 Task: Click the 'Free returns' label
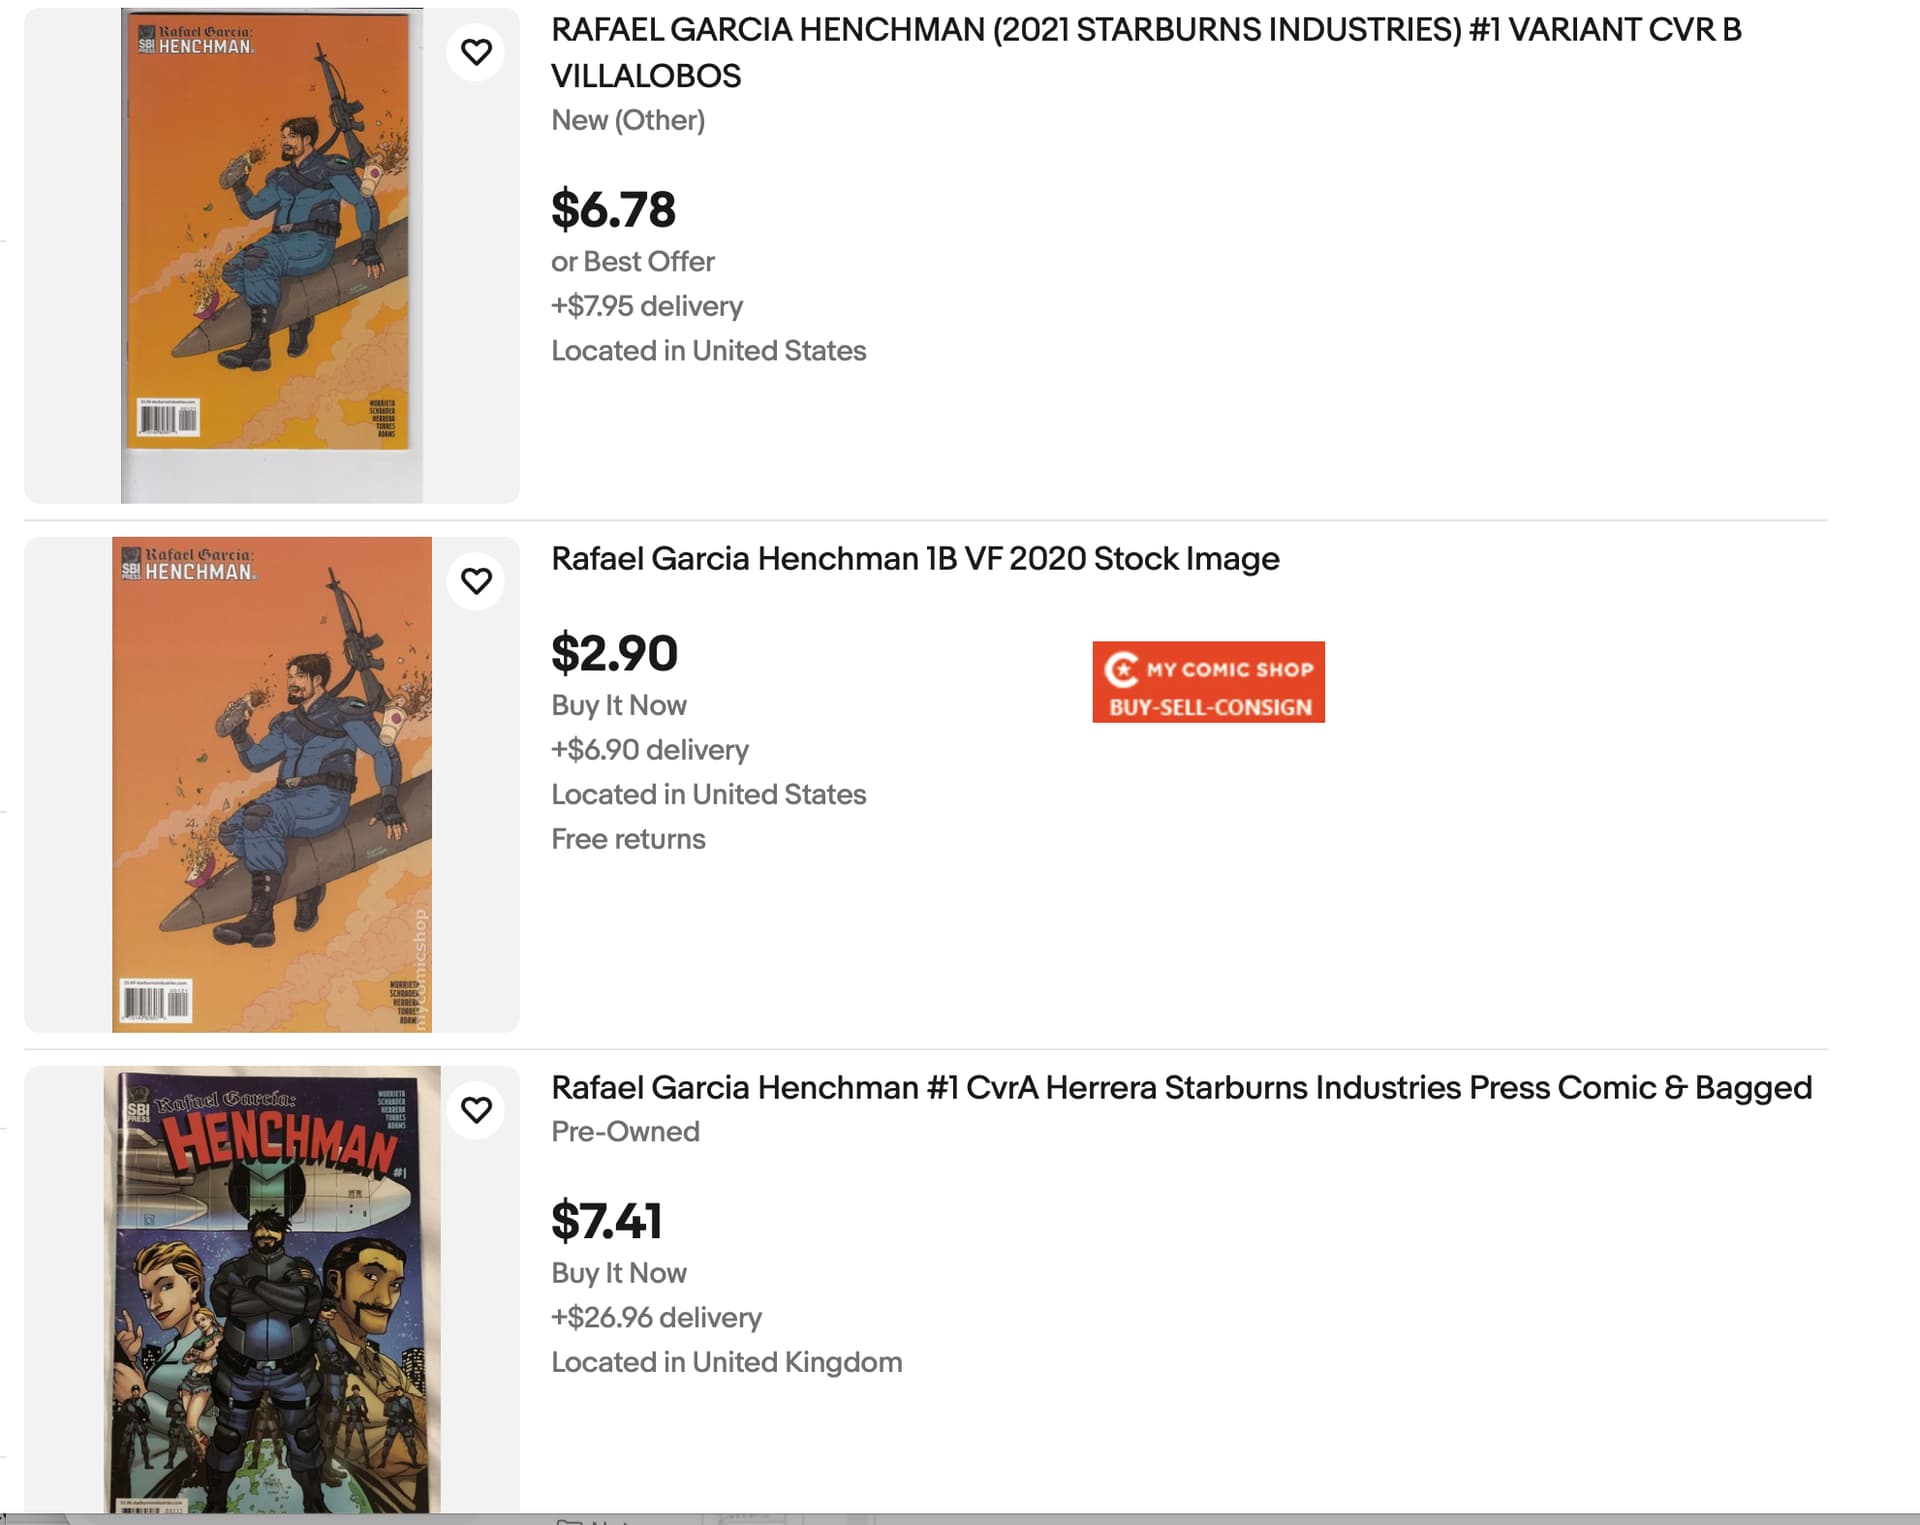pyautogui.click(x=628, y=839)
